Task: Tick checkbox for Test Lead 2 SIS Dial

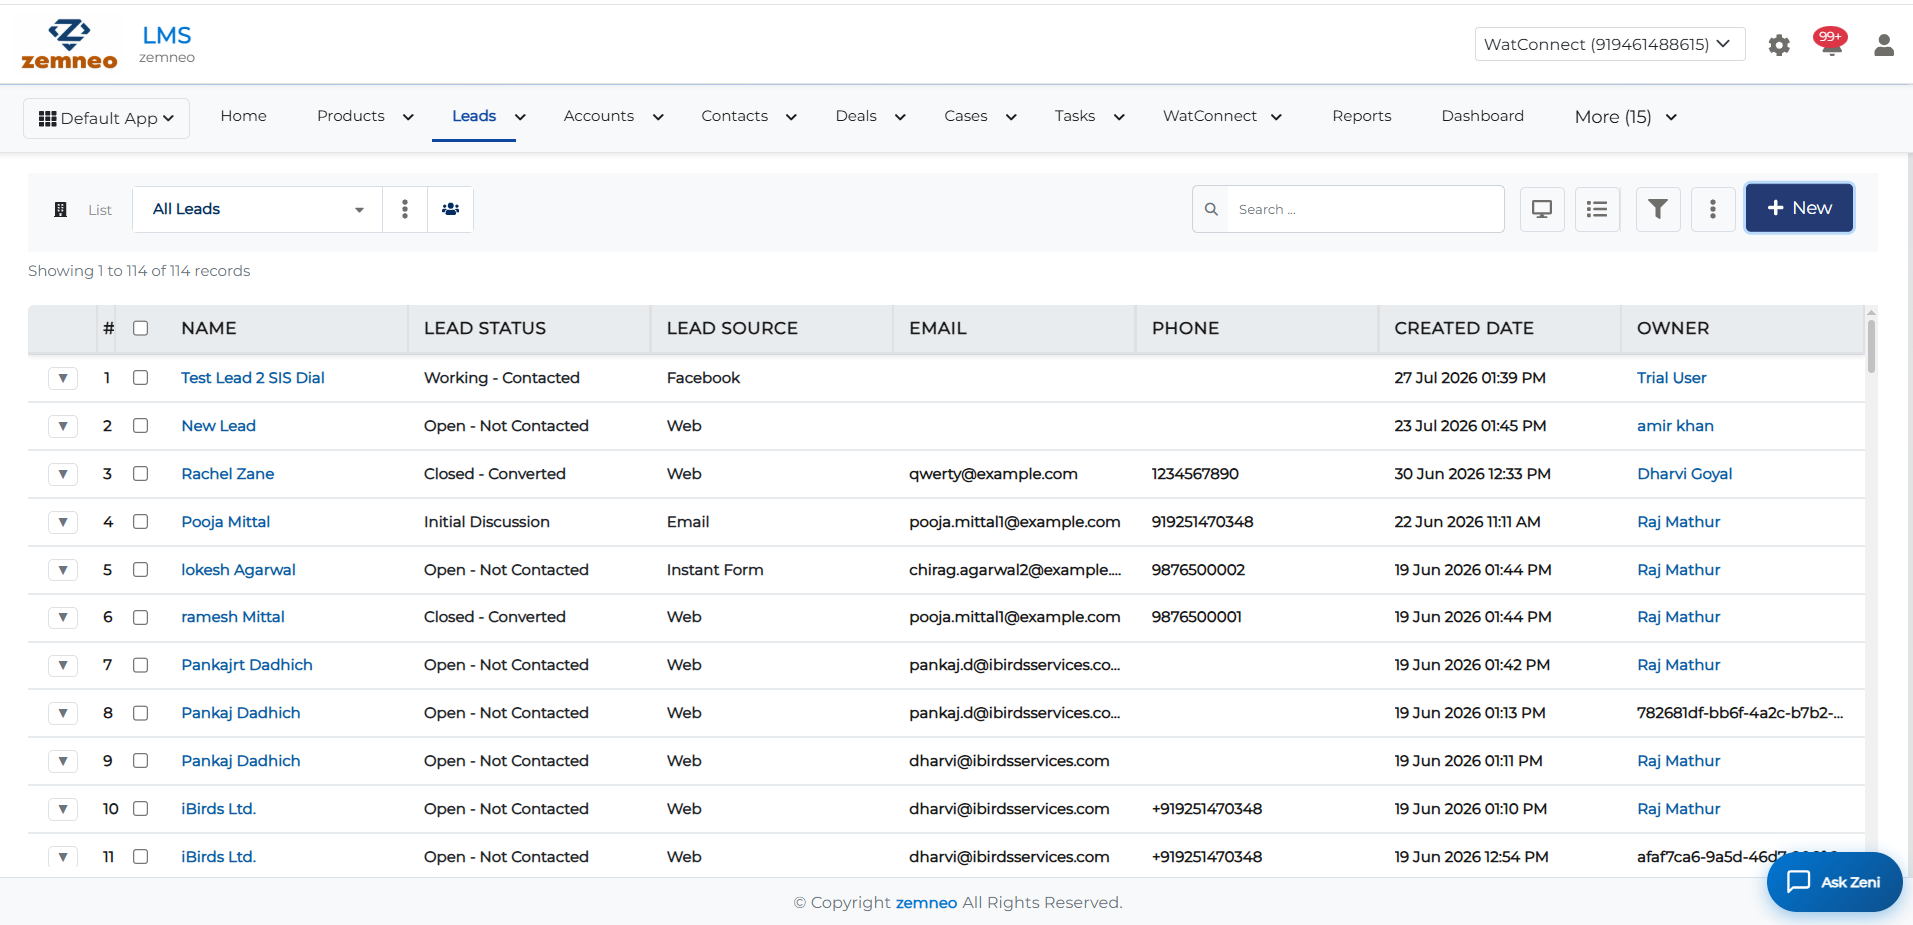Action: 140,378
